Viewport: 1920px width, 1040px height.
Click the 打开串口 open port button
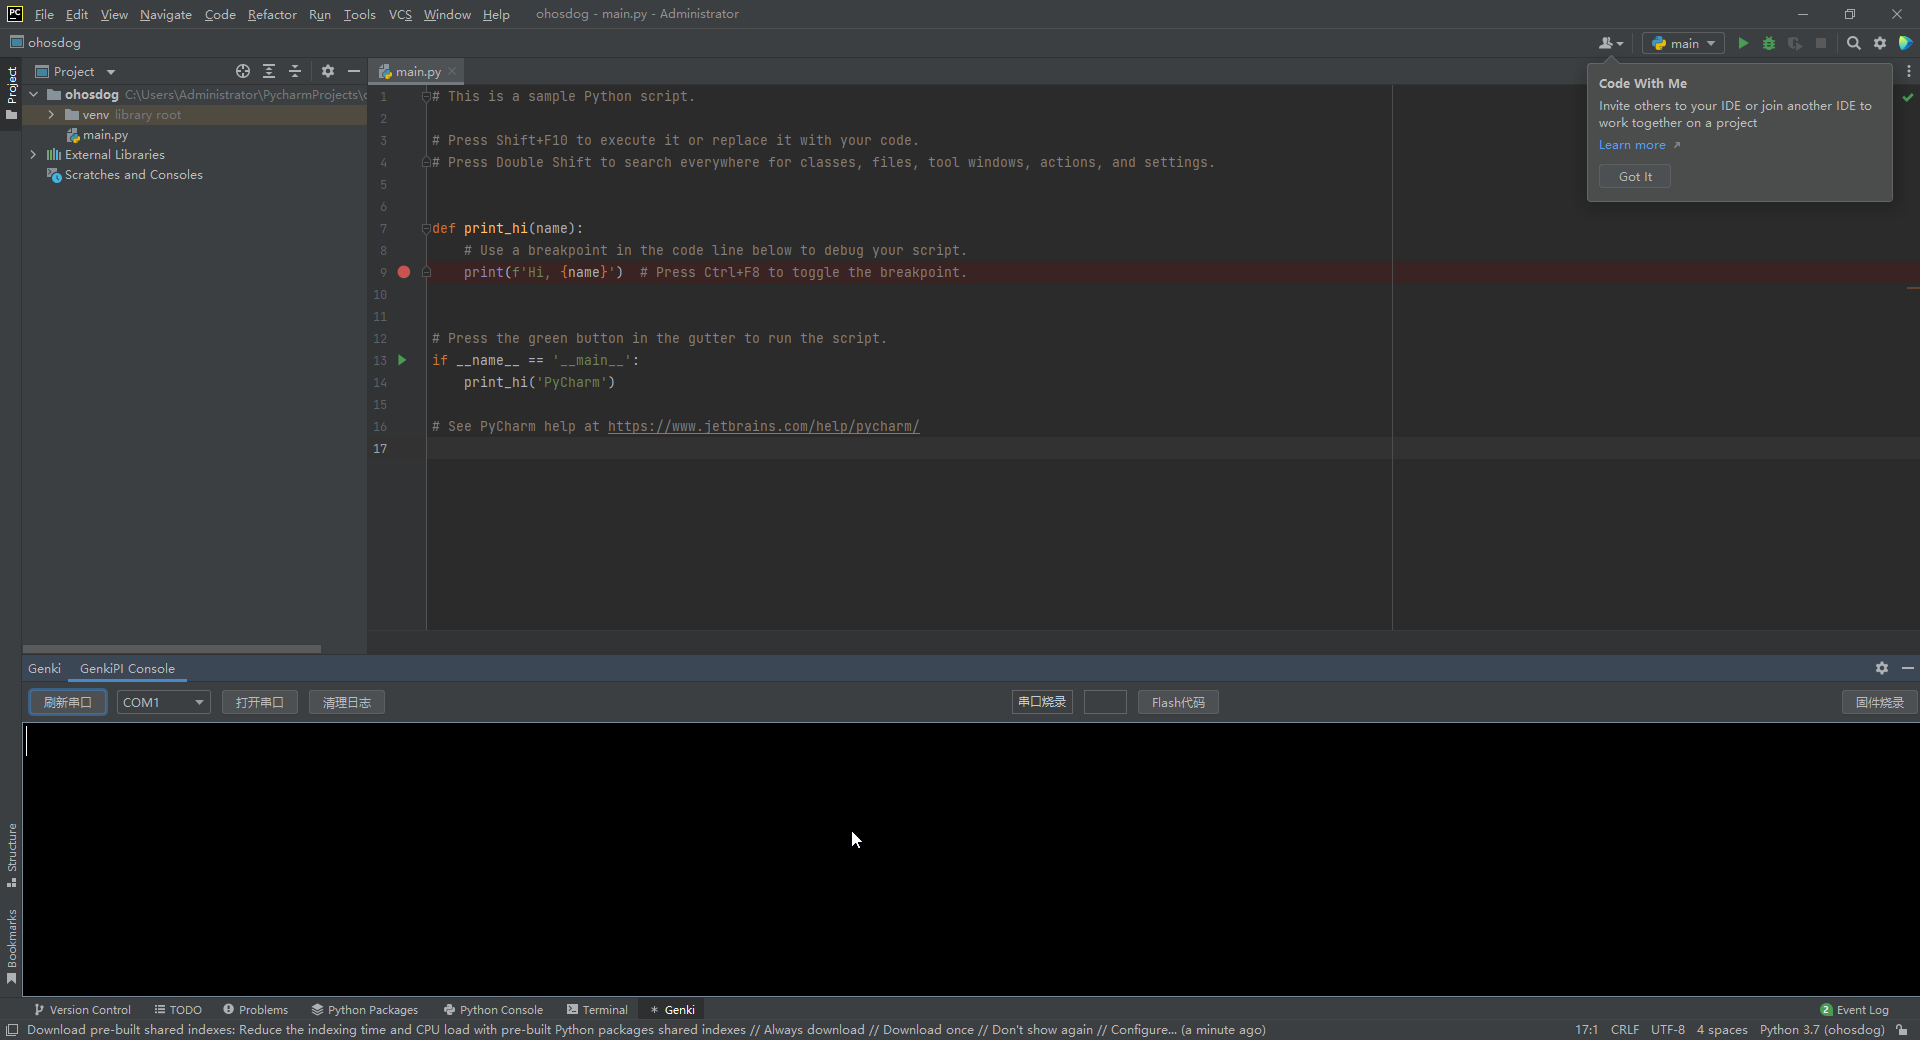[x=260, y=702]
